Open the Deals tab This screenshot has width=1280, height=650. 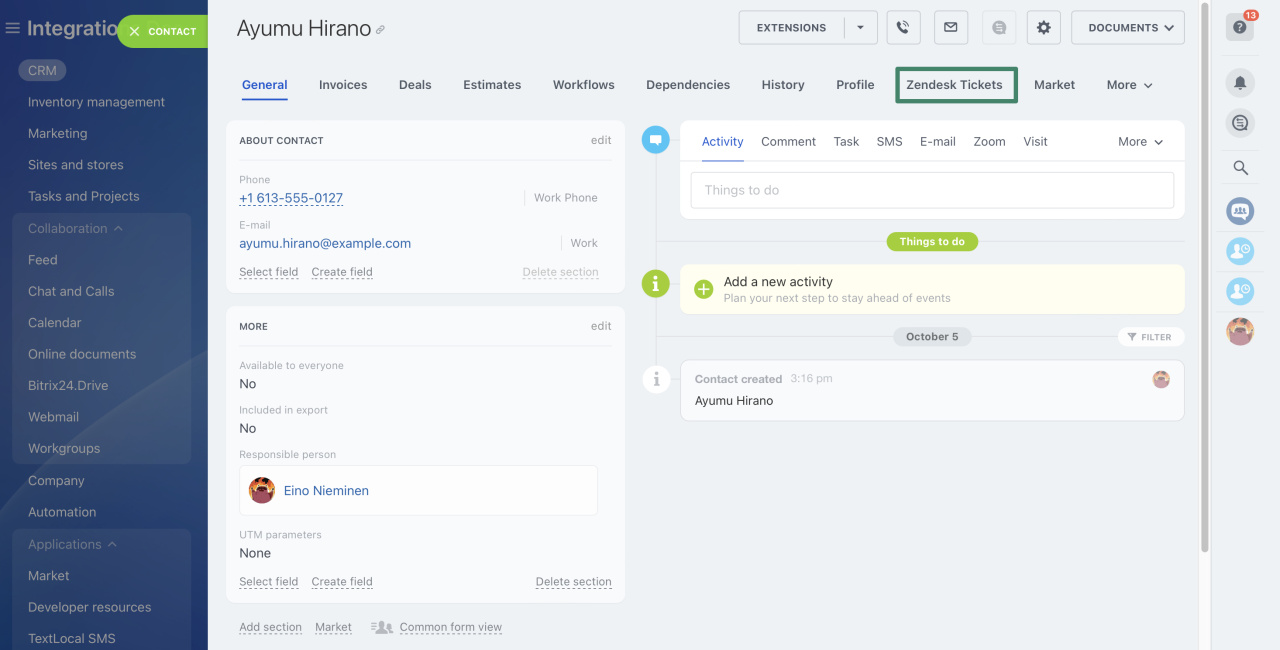415,85
